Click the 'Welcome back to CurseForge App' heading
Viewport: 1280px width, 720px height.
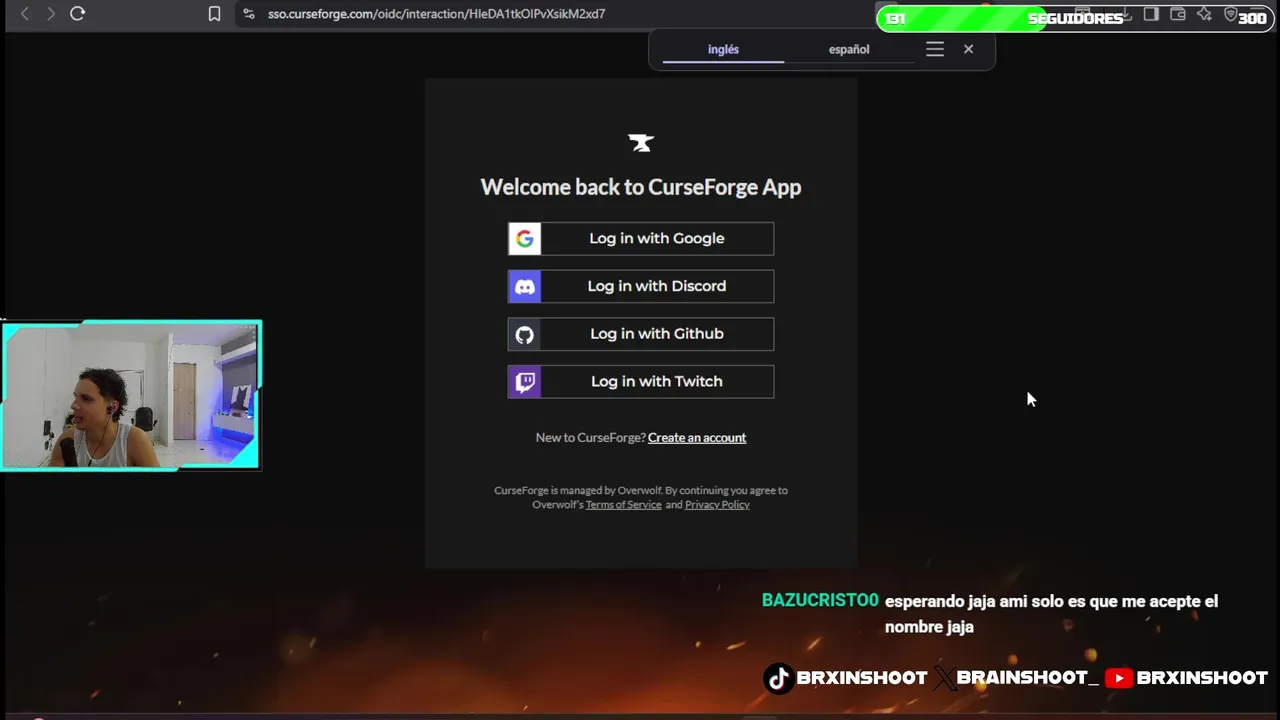(x=641, y=187)
